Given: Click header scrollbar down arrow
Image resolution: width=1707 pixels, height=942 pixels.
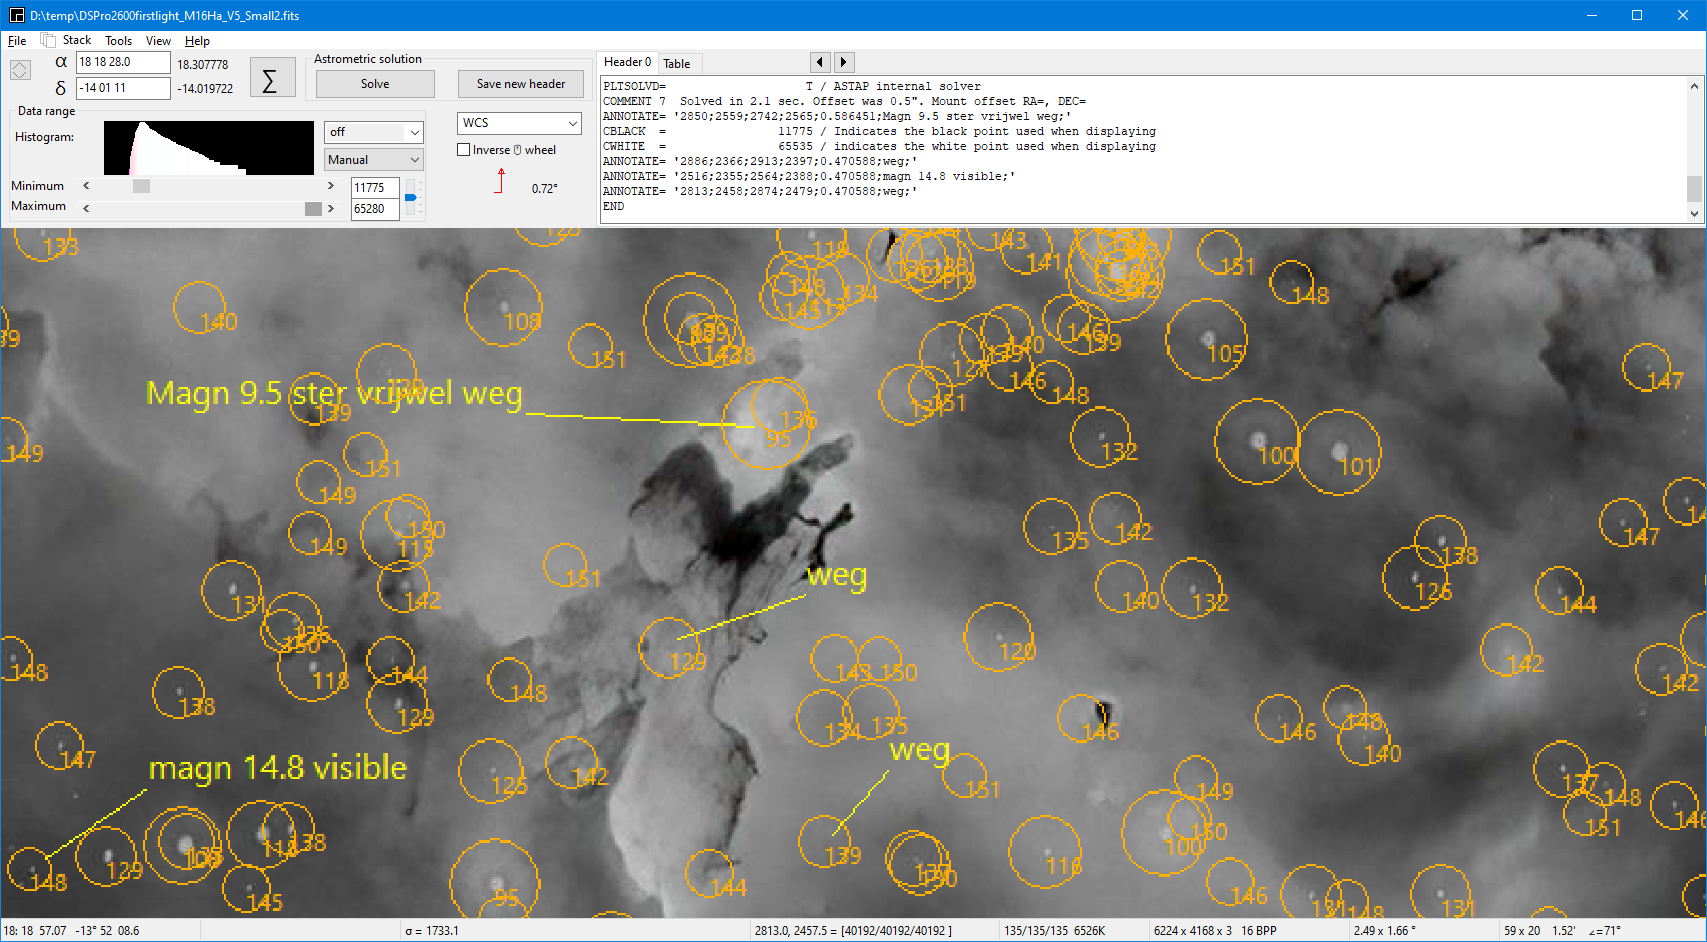Looking at the screenshot, I should [x=1694, y=213].
